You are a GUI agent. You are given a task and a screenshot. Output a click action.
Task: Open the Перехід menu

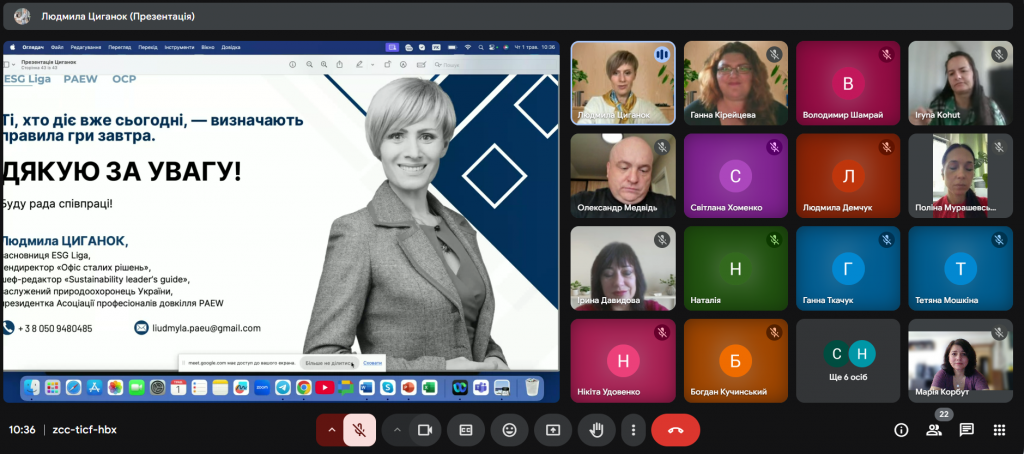(148, 47)
